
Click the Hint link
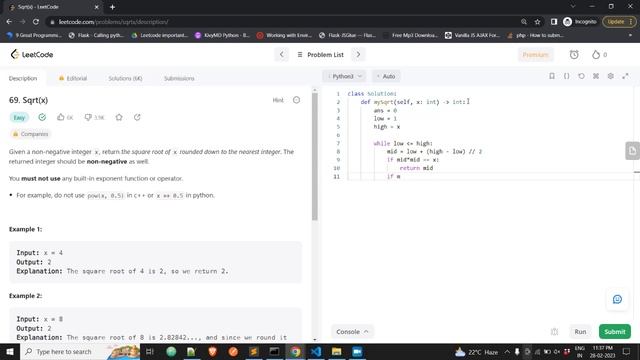click(x=278, y=100)
